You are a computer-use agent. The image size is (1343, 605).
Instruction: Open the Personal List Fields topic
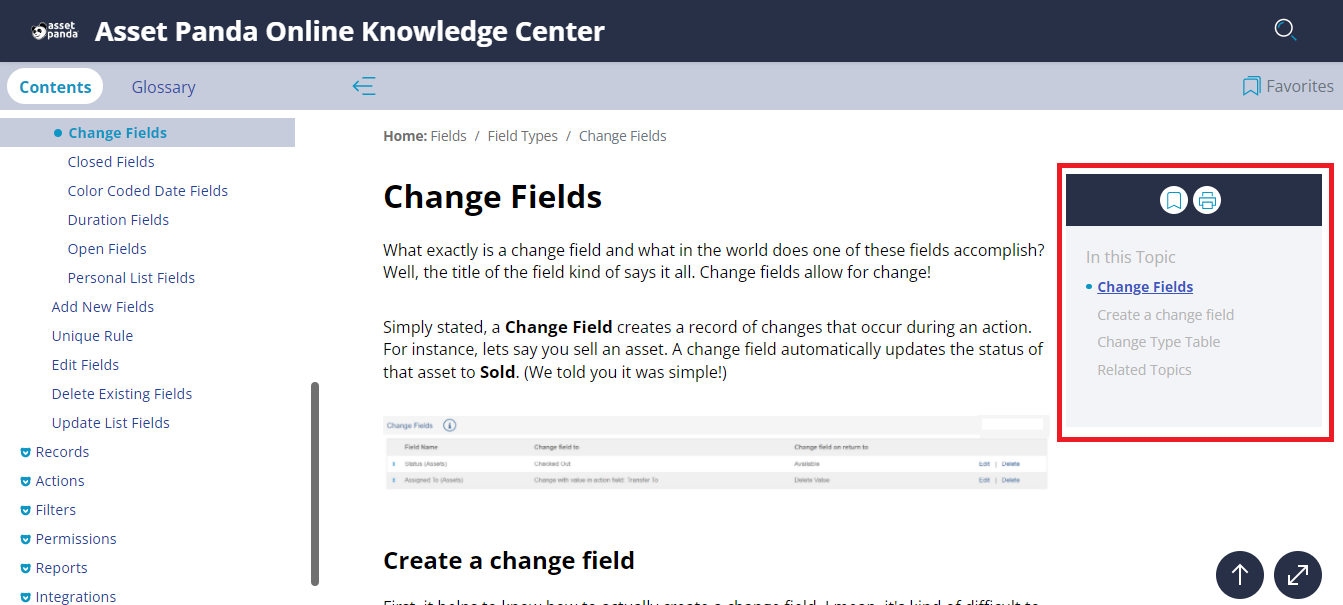pyautogui.click(x=131, y=278)
